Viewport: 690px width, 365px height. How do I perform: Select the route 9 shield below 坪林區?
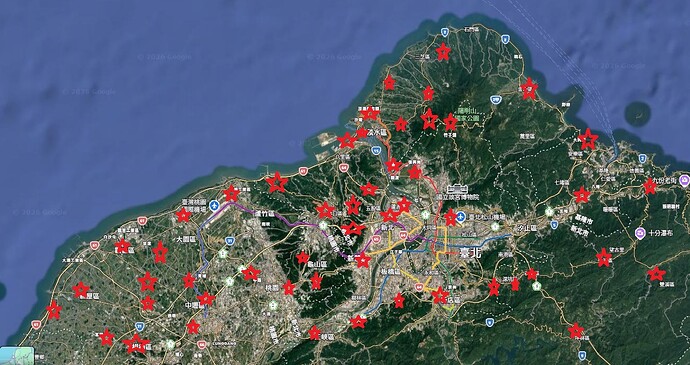point(583,354)
